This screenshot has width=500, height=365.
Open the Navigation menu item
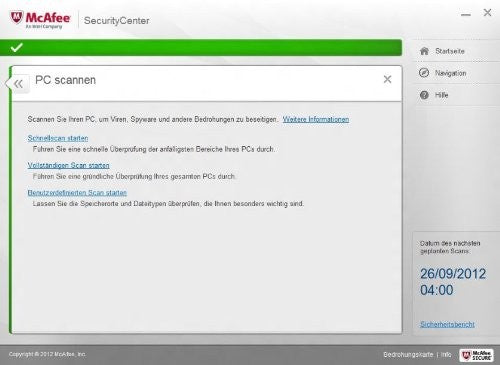(x=450, y=73)
